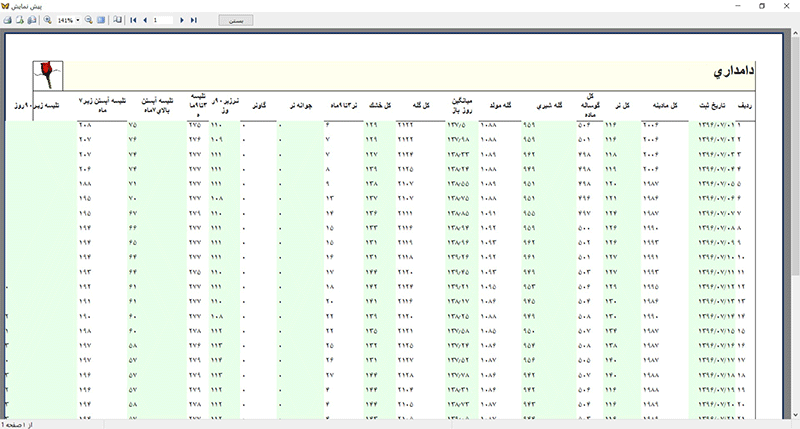Click the تلیسه آبستن بالای ۷ماه value in row 8

click(133, 228)
